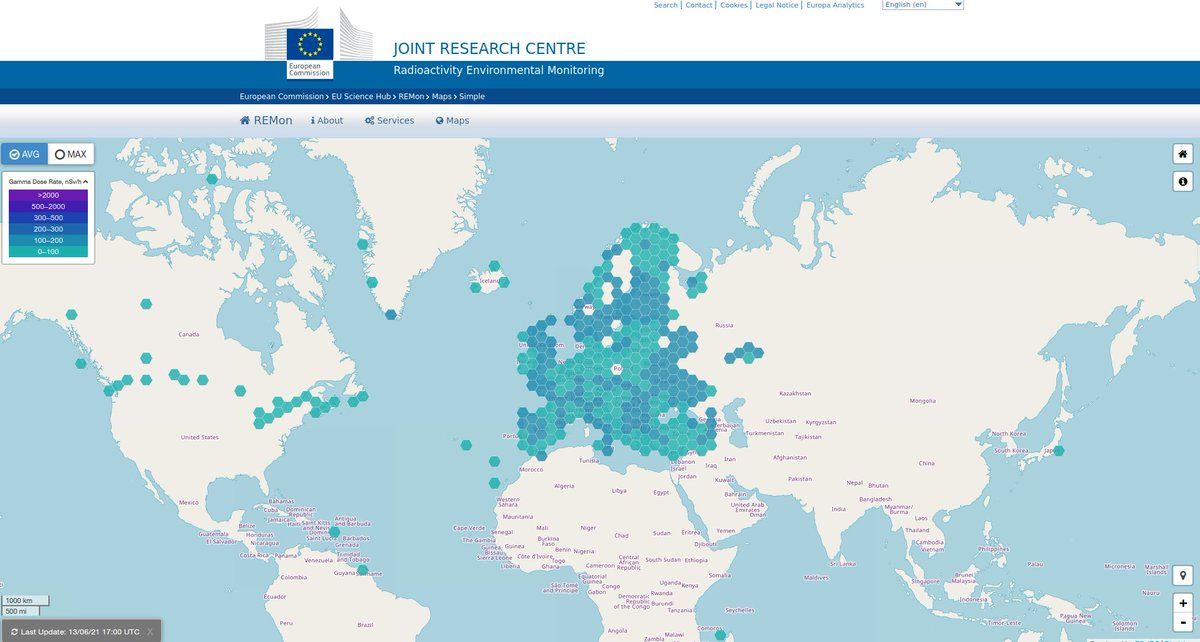
Task: Click the Kazakhstan label on the map
Action: click(794, 393)
